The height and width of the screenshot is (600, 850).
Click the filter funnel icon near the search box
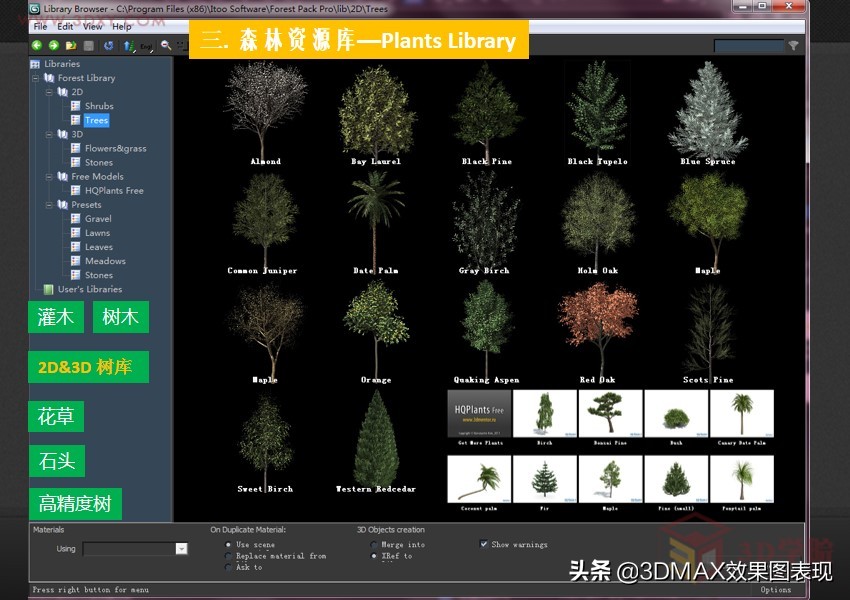tap(794, 45)
